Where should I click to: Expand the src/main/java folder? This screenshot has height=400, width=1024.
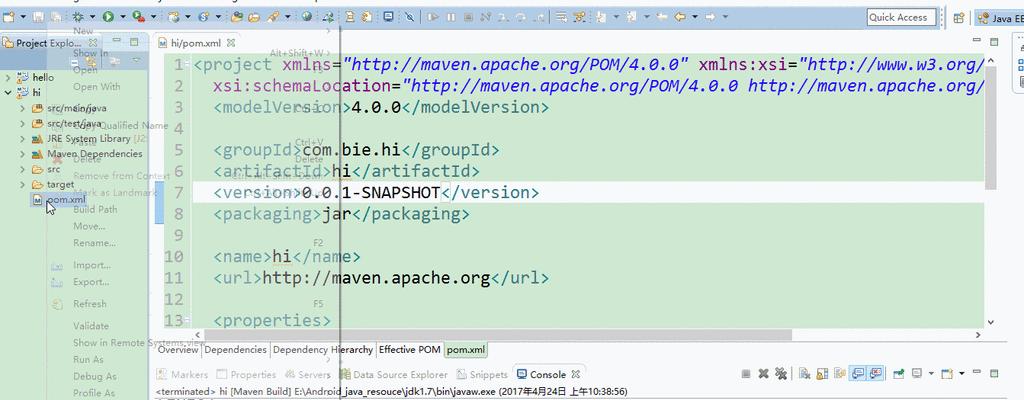coord(23,108)
